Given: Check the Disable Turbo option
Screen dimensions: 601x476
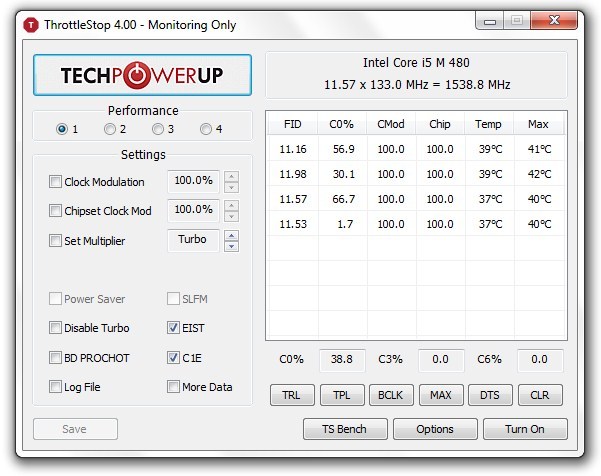Looking at the screenshot, I should [x=55, y=328].
